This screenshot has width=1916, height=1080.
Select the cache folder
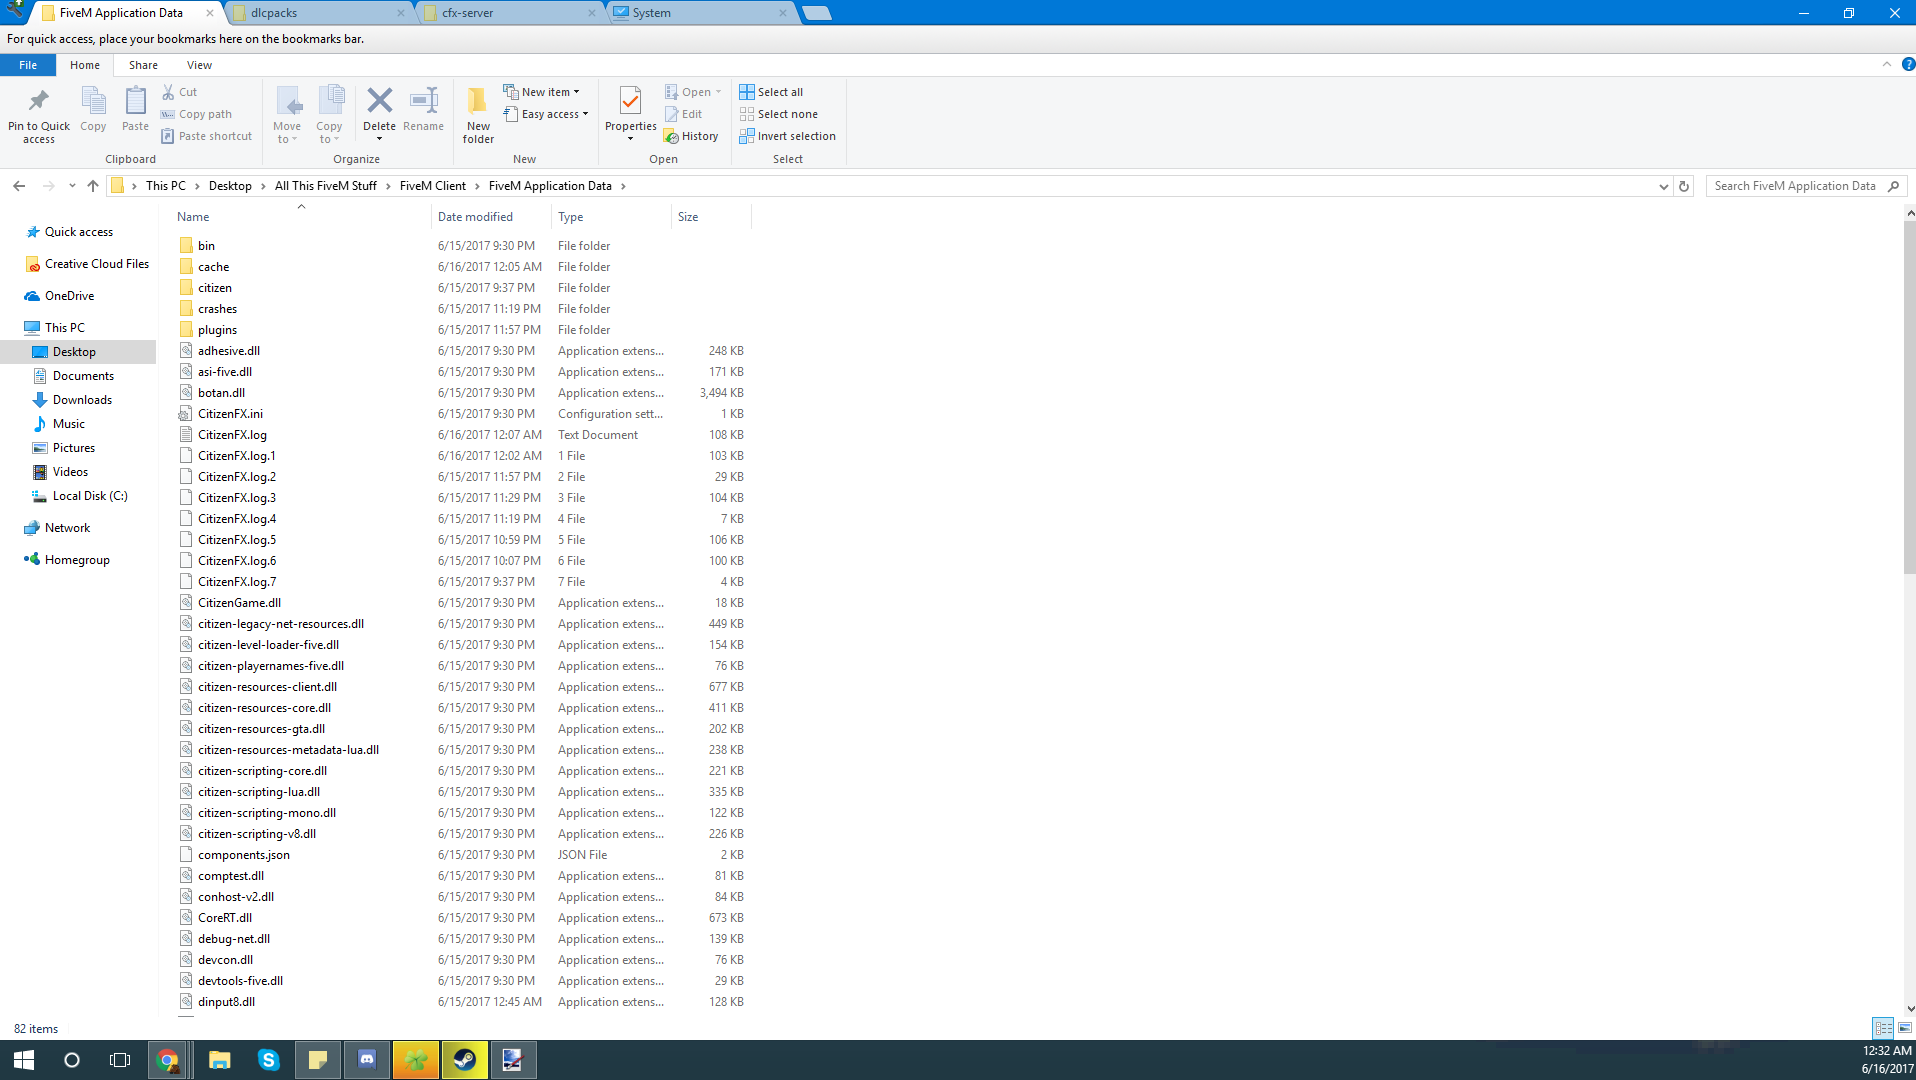[213, 267]
